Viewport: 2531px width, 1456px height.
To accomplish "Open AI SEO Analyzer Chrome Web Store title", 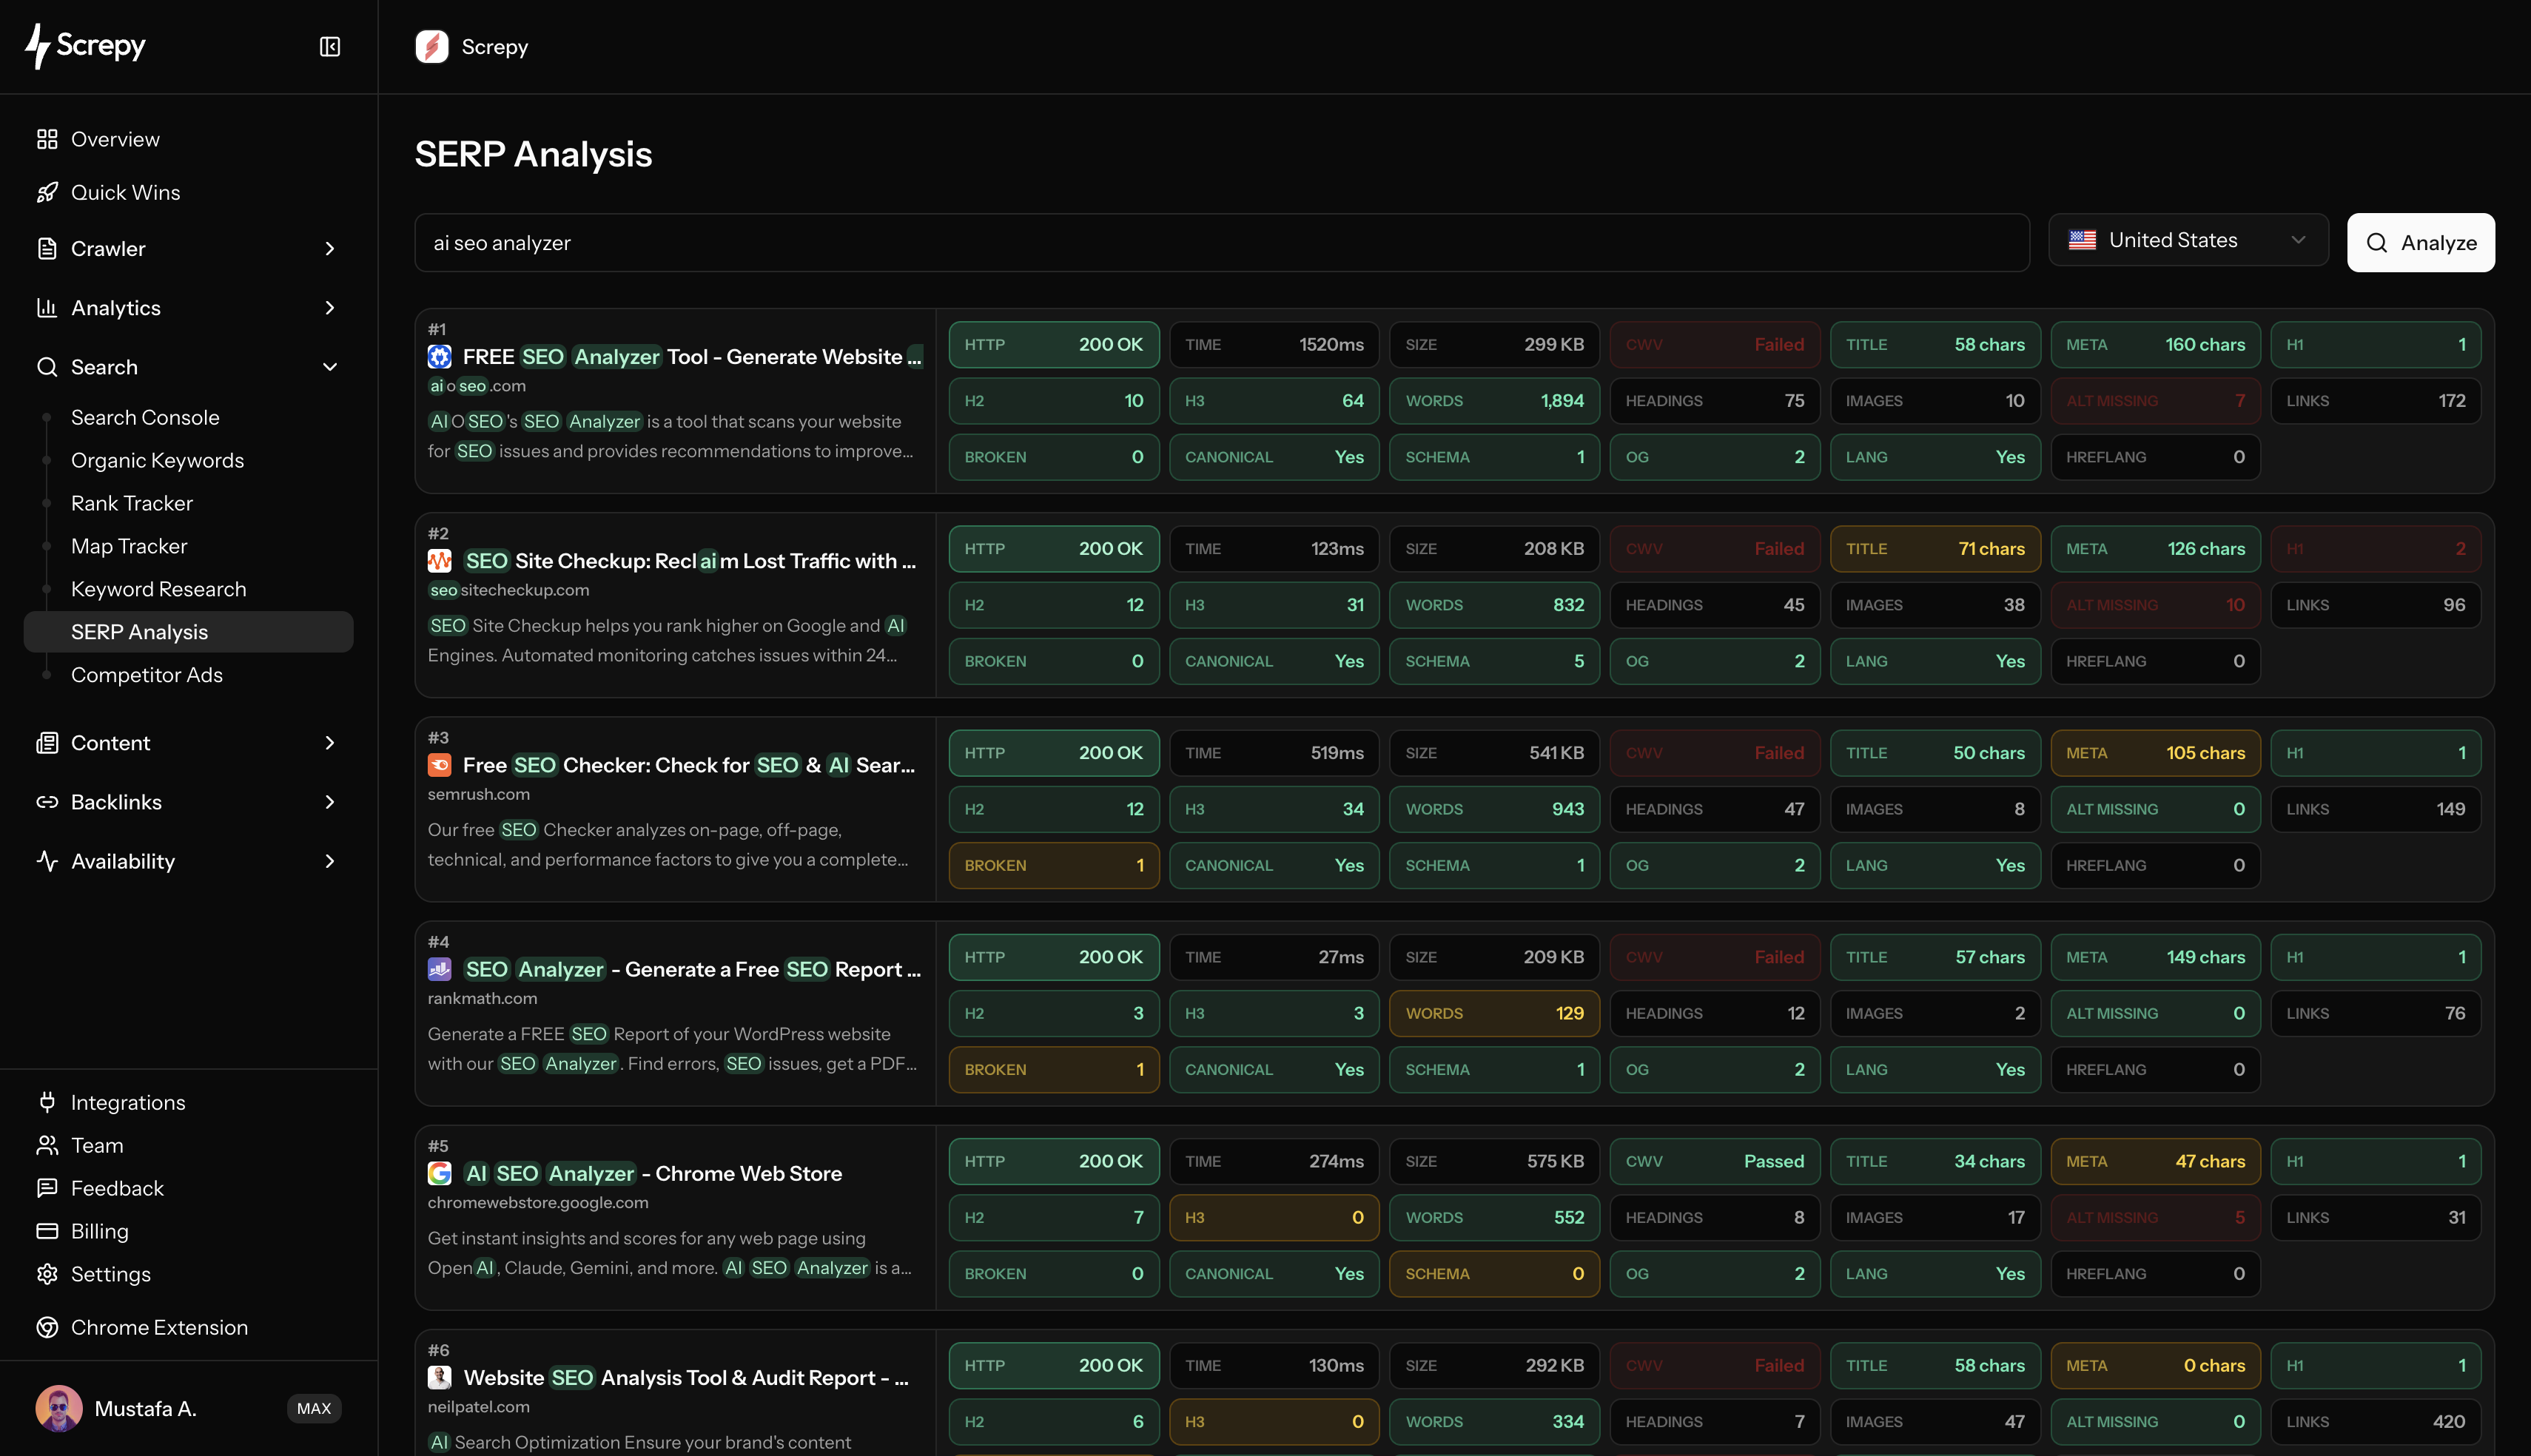I will click(x=652, y=1173).
